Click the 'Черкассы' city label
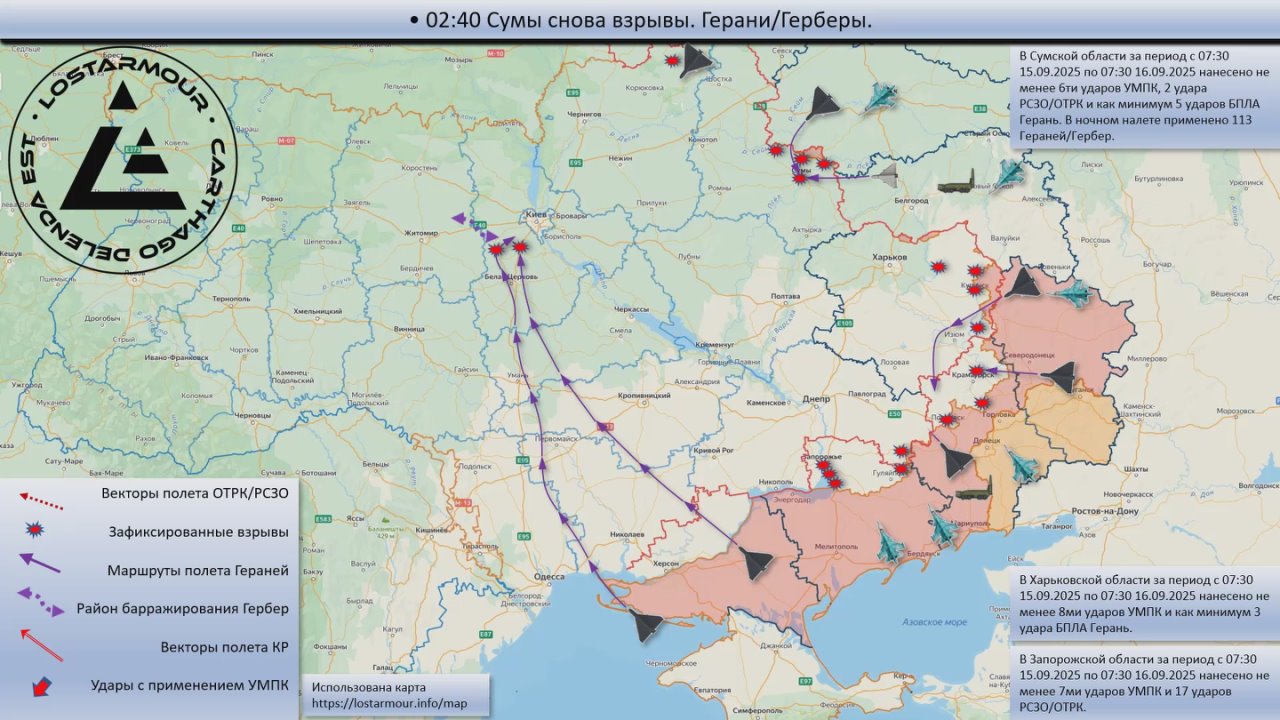 632,310
